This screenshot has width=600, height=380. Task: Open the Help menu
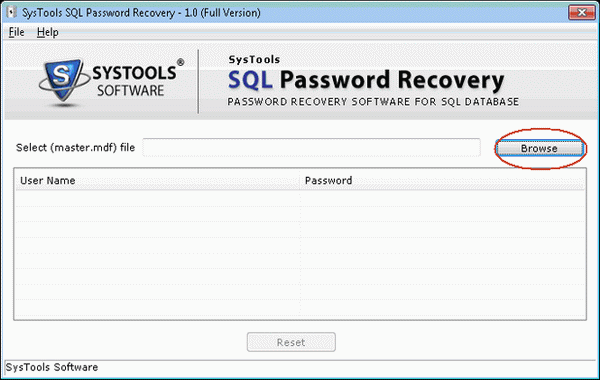[48, 32]
